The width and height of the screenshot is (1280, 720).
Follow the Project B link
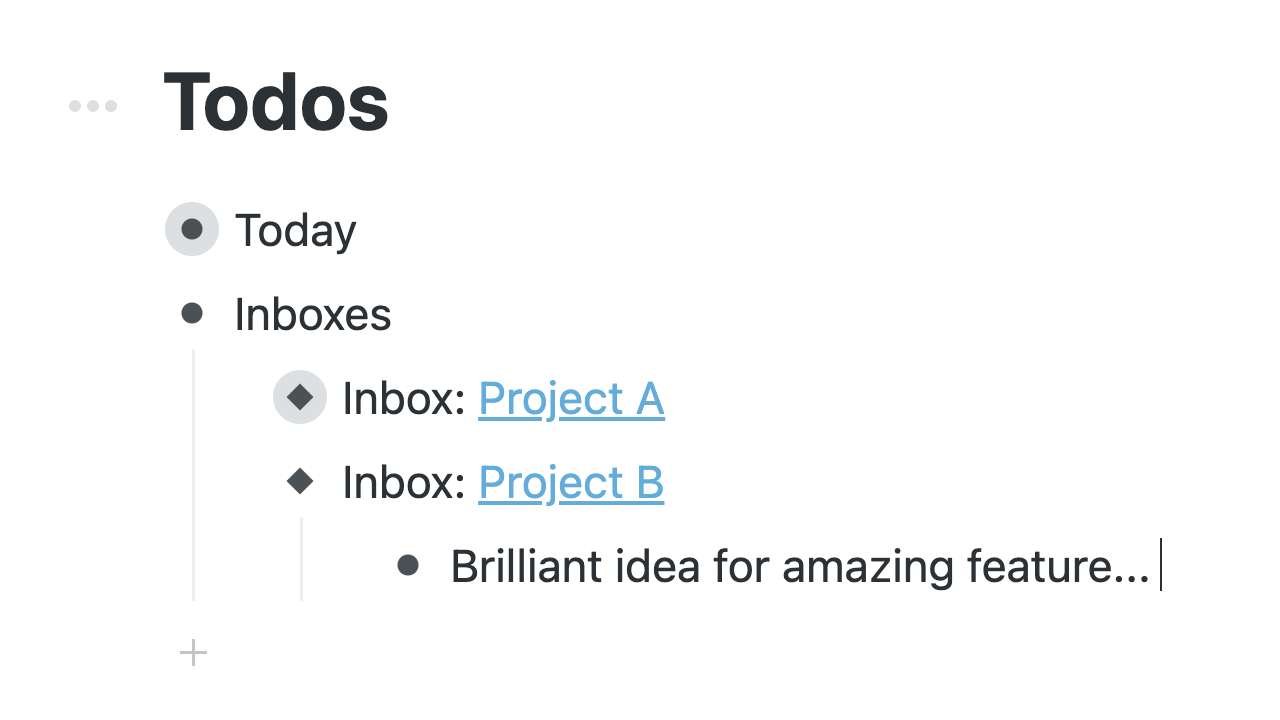571,483
